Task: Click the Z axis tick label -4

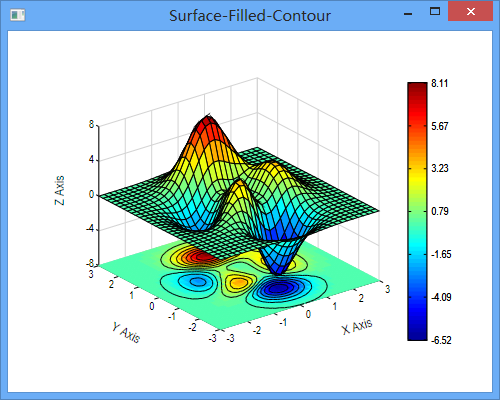Action: point(90,229)
